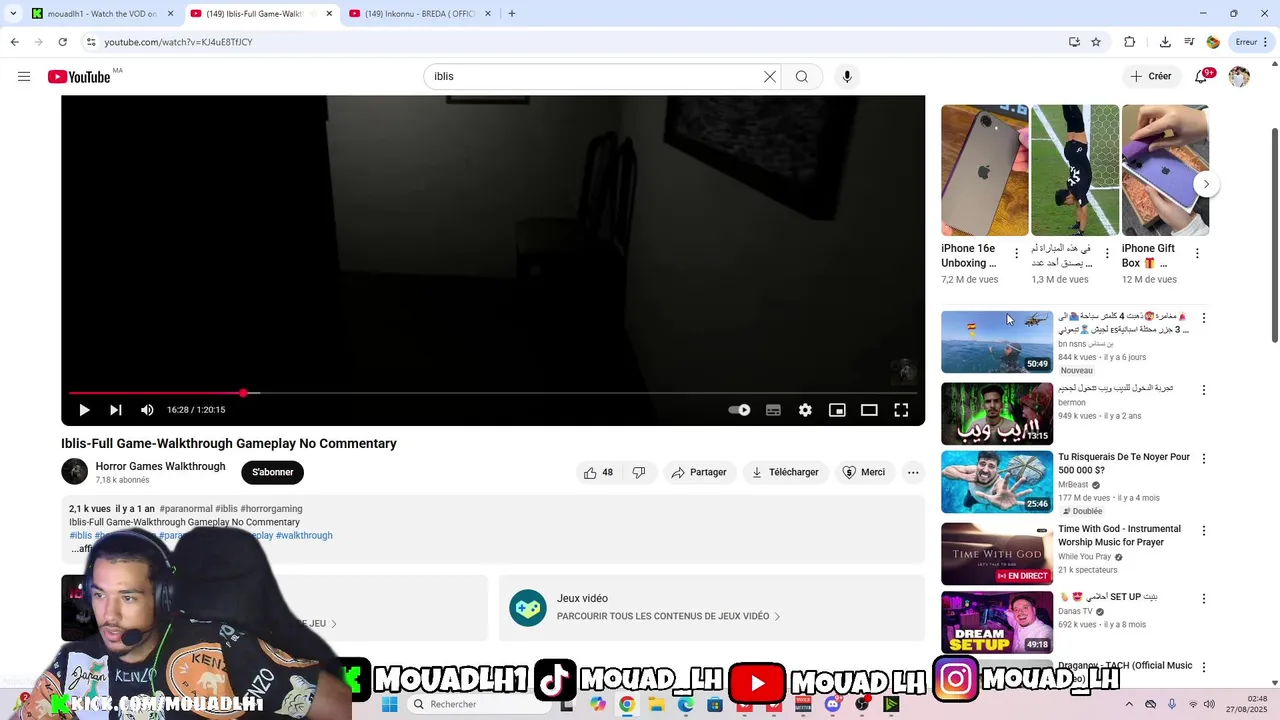The height and width of the screenshot is (720, 1280).
Task: Switch to the Inkonnu - BREDA tab
Action: (418, 14)
